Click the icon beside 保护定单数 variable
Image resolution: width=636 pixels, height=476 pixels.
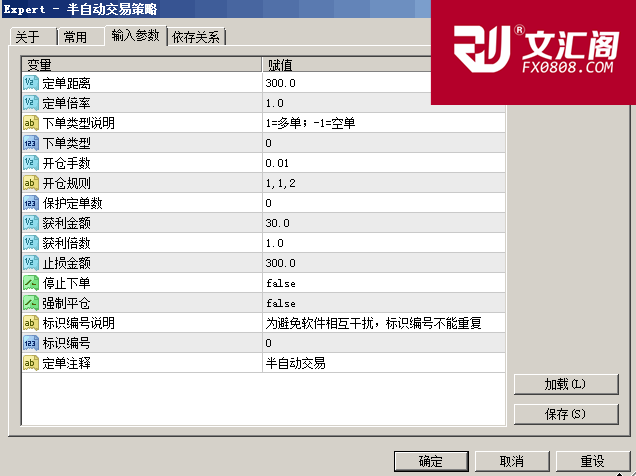pos(30,203)
